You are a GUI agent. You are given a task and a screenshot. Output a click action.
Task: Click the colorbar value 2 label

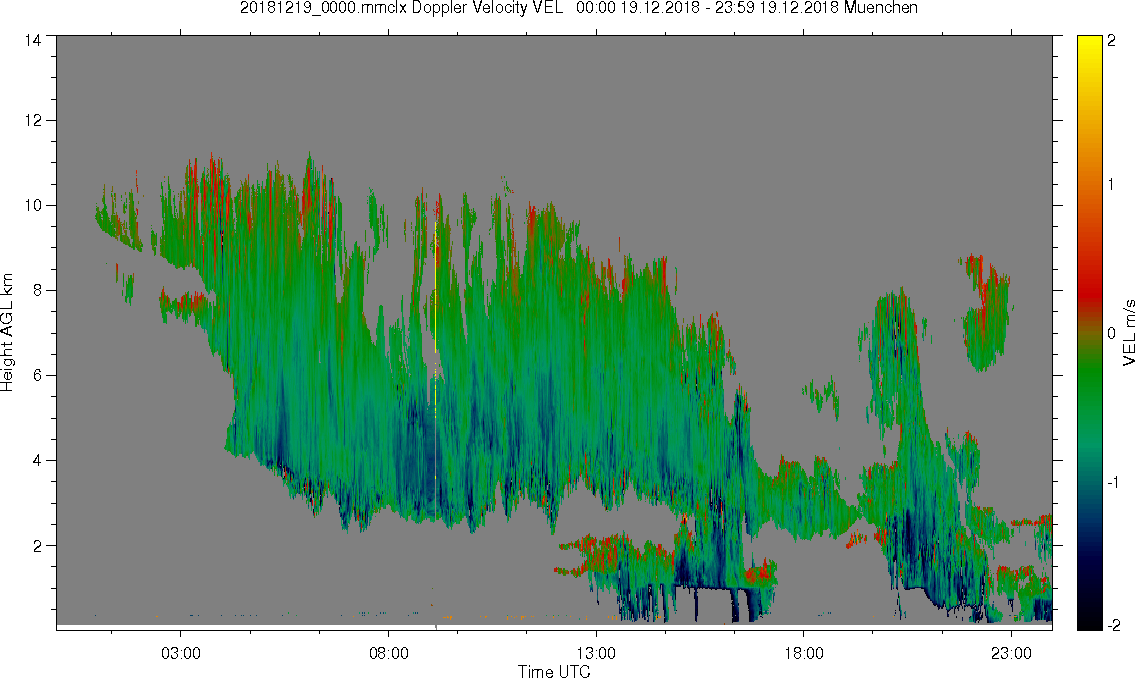1111,41
